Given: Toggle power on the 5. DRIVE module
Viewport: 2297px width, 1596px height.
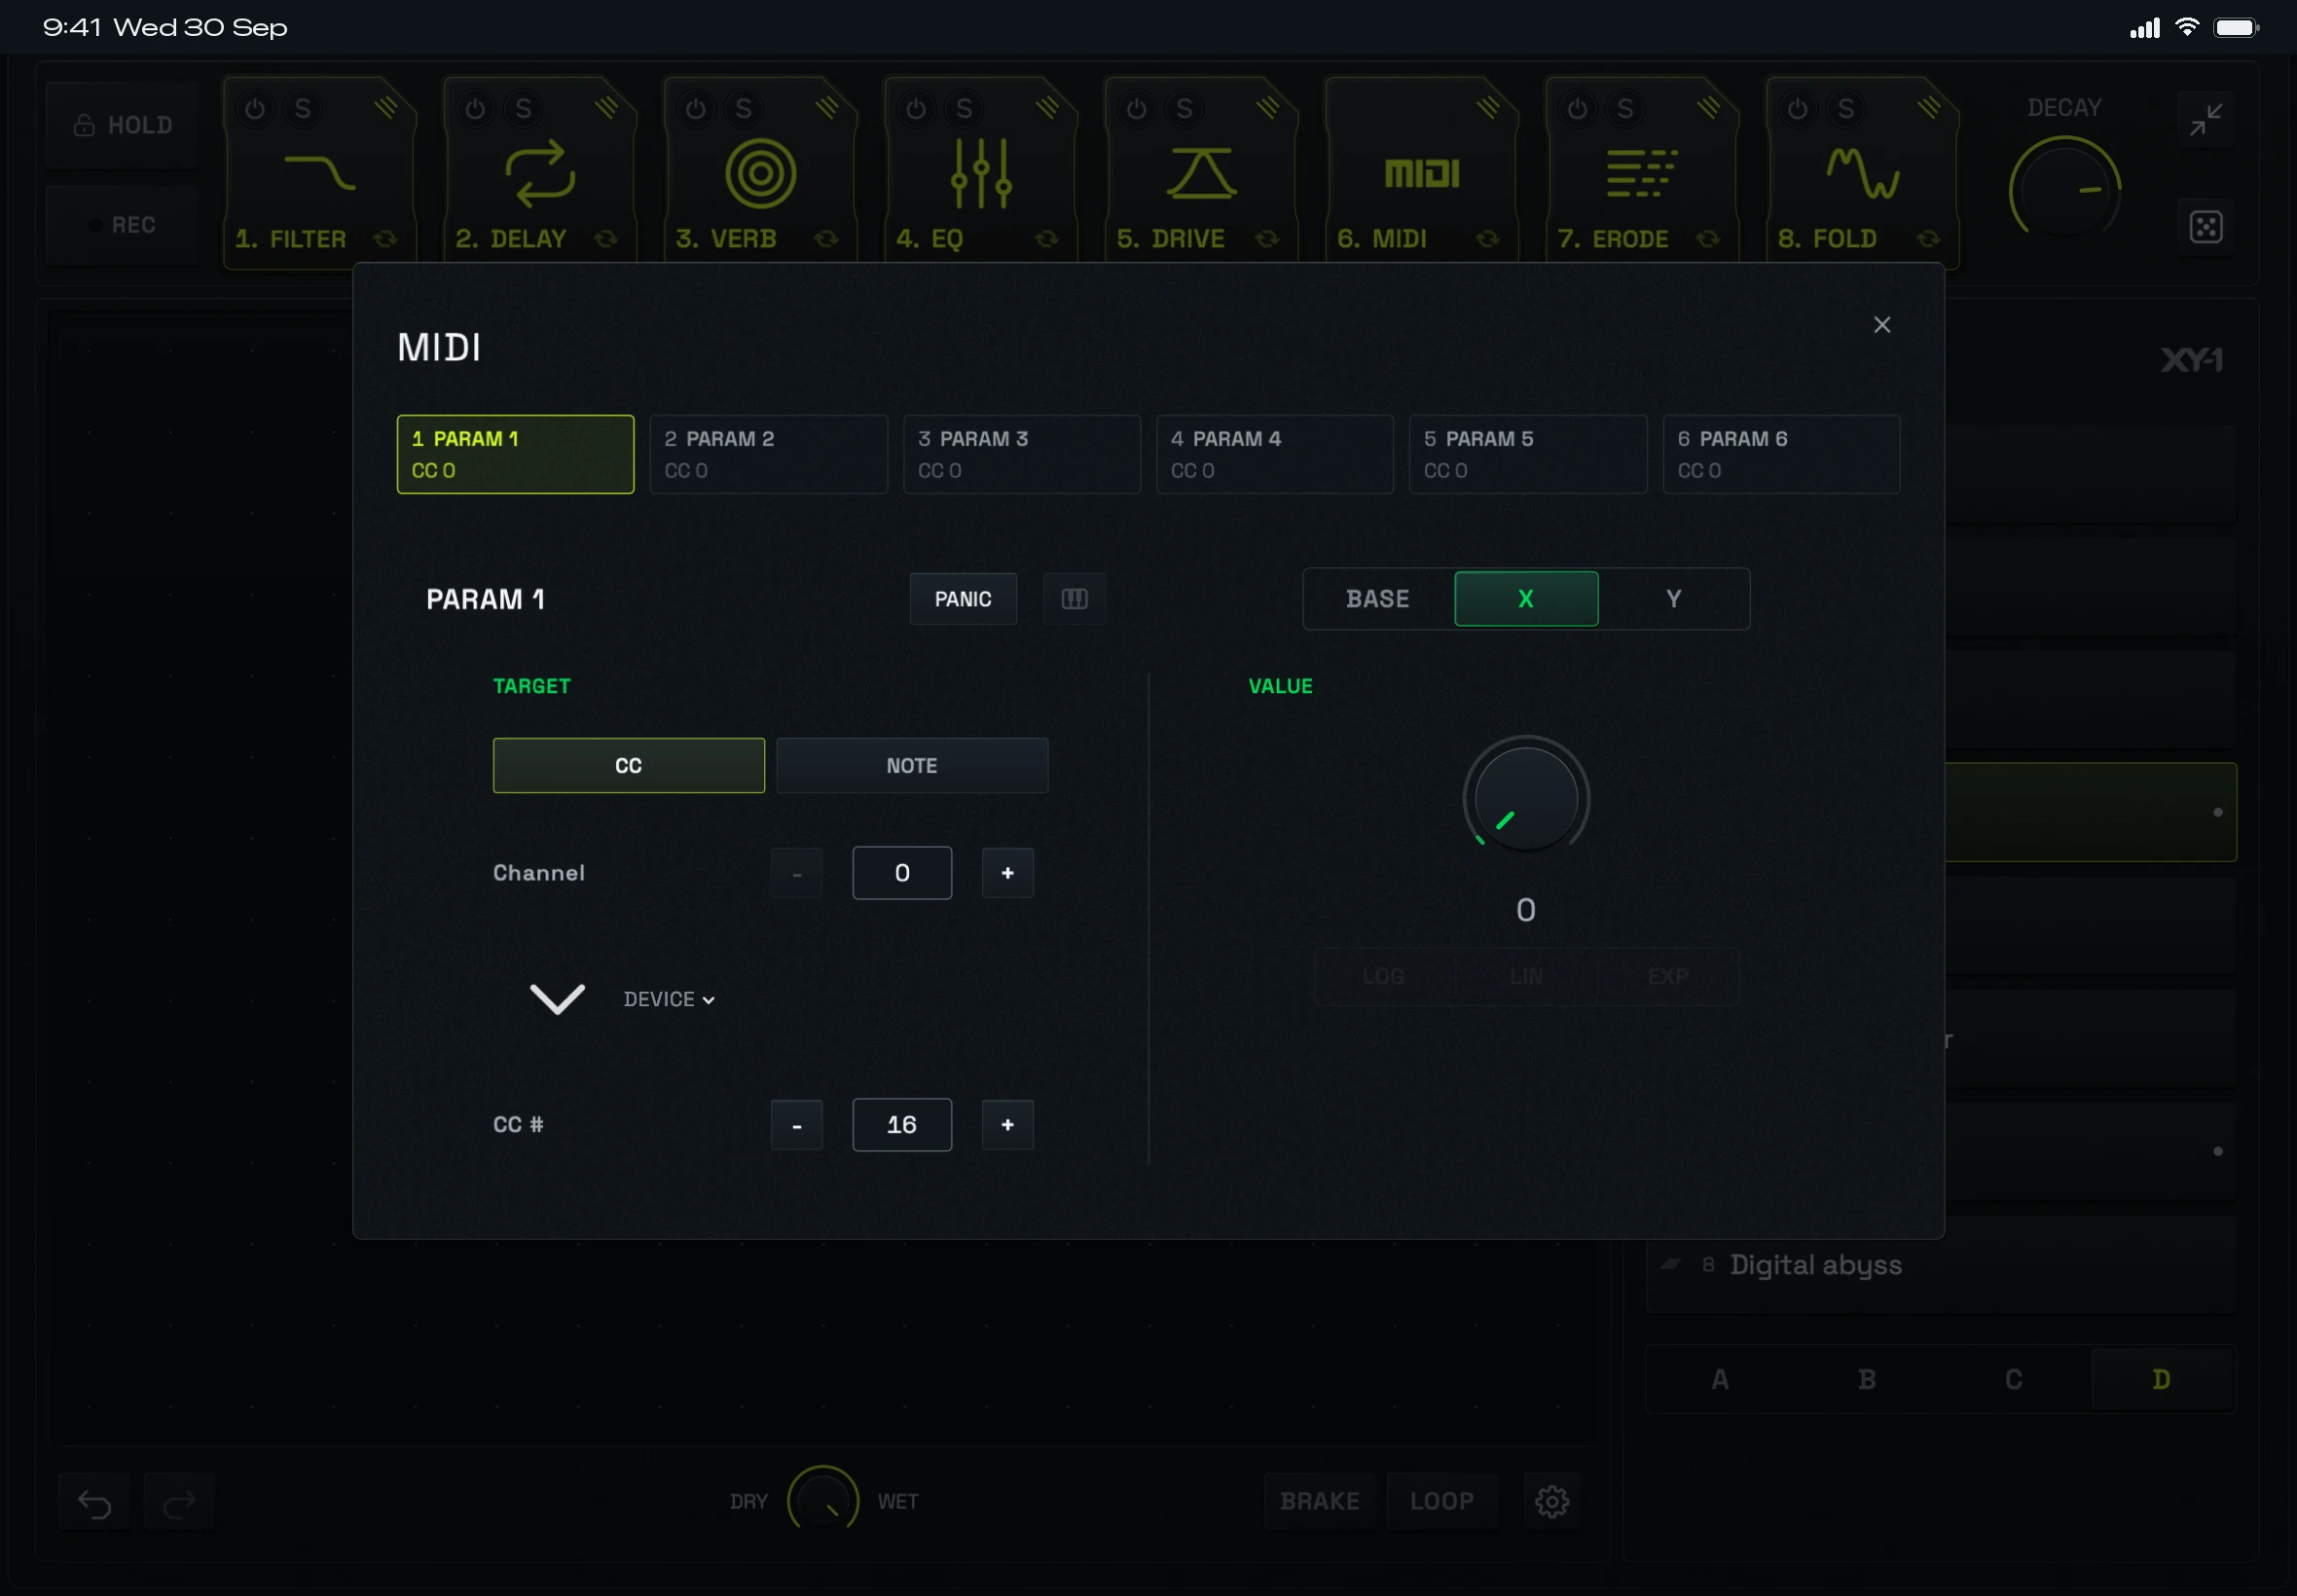Looking at the screenshot, I should [1137, 108].
